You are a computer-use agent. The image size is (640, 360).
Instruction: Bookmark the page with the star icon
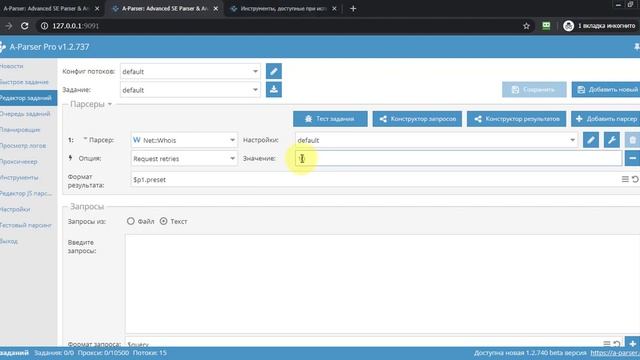[x=526, y=26]
